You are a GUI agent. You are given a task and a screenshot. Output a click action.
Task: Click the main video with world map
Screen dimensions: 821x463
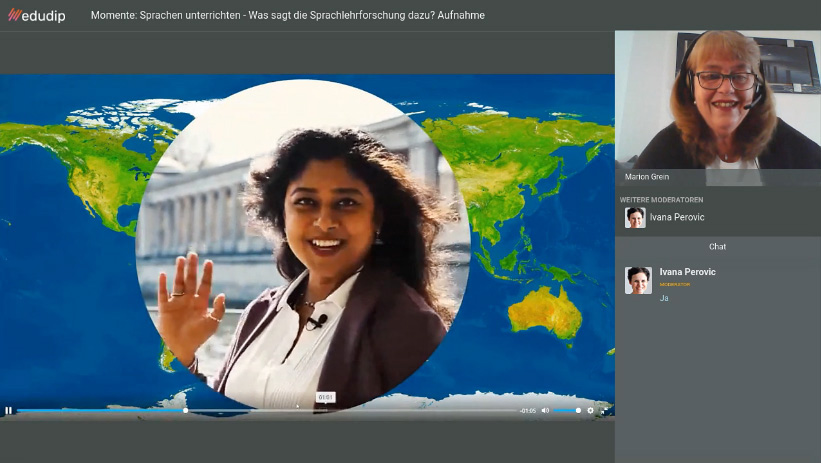pyautogui.click(x=307, y=240)
